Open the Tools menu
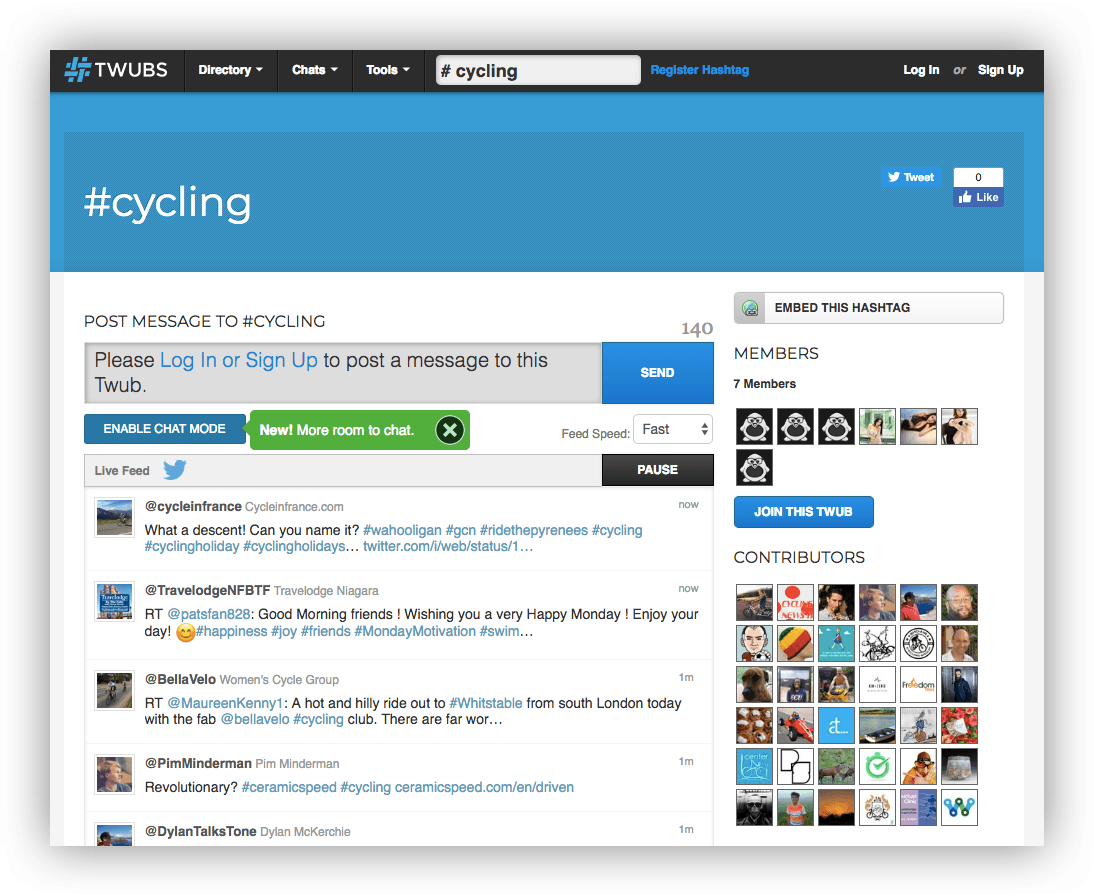The height and width of the screenshot is (896, 1094). tap(388, 70)
